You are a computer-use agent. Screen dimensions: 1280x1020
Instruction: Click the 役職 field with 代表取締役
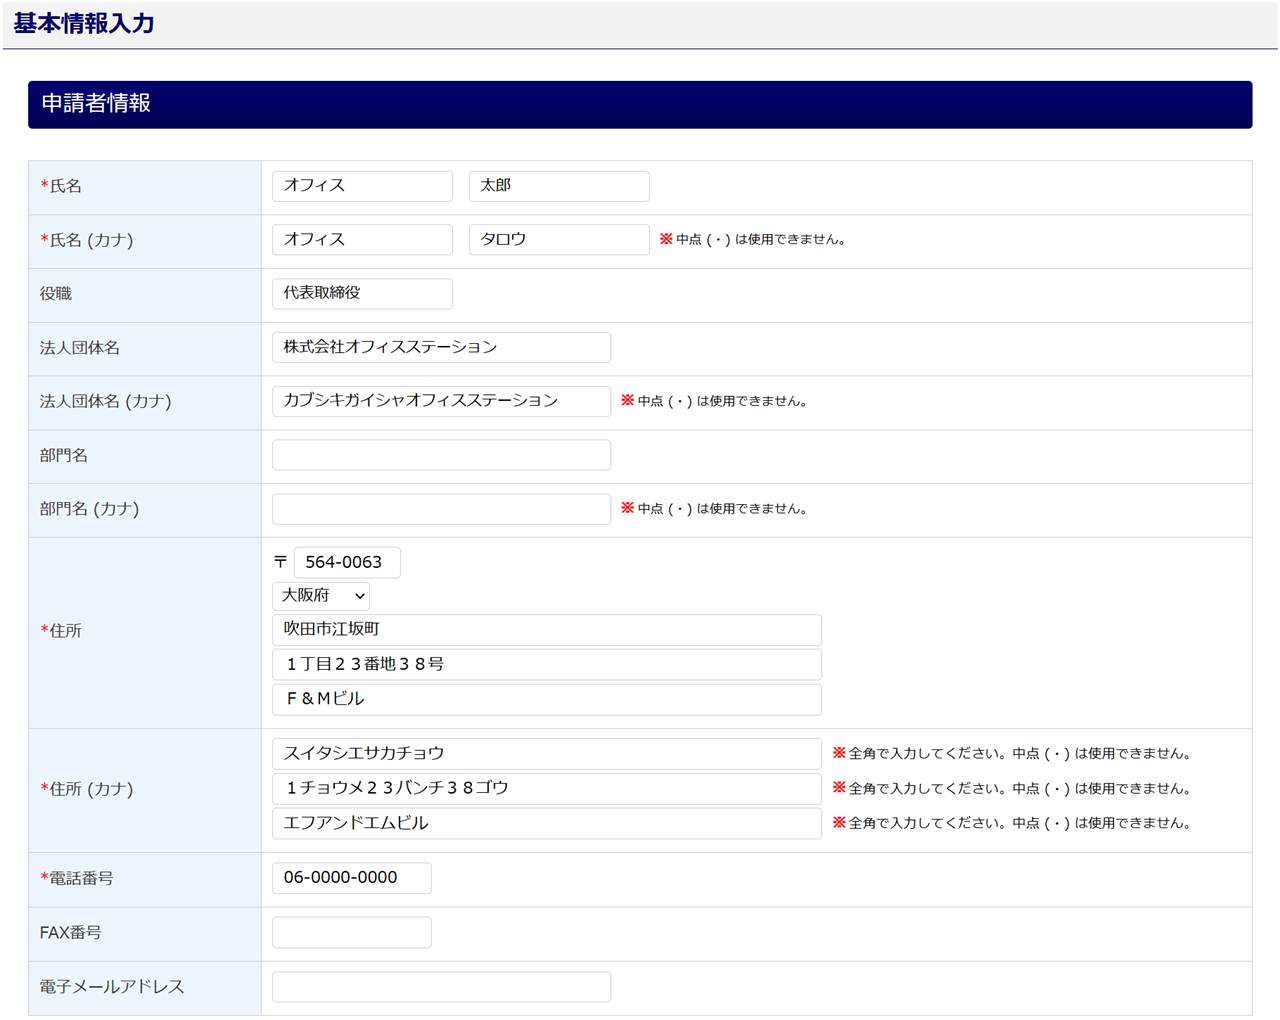point(362,294)
